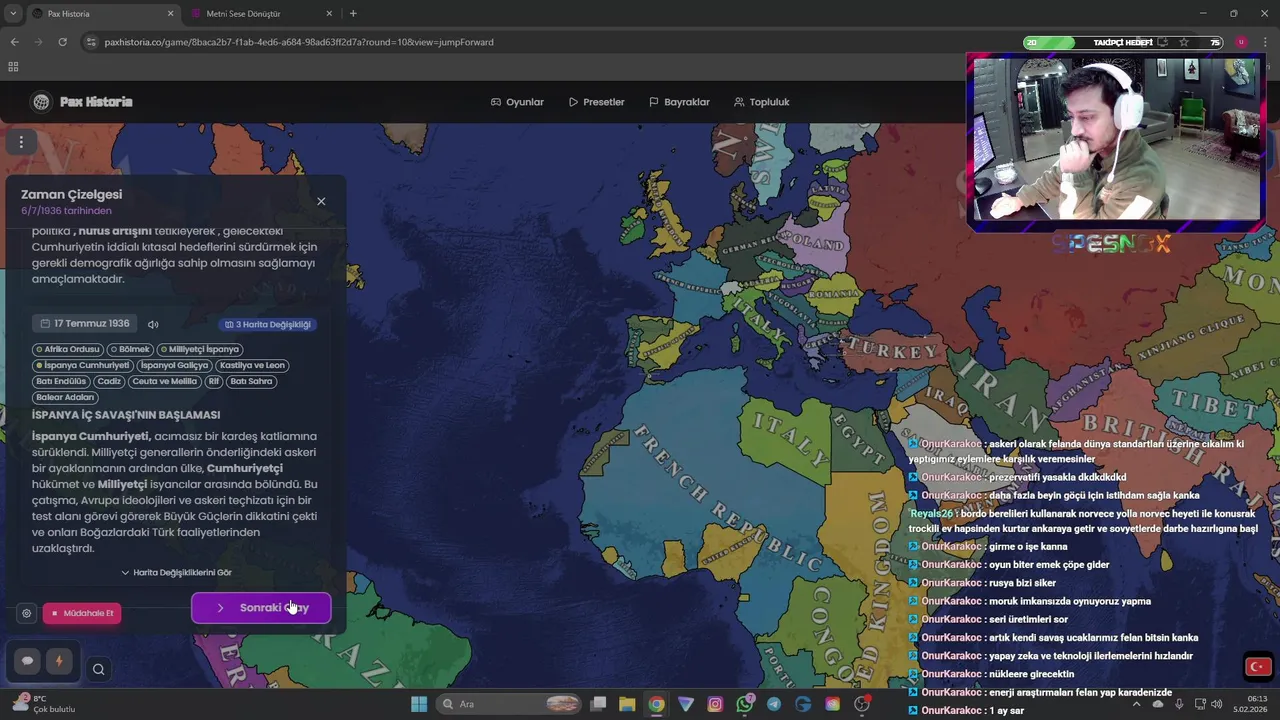Expand Harita Değişikliklerini Gör
The width and height of the screenshot is (1280, 720).
176,573
